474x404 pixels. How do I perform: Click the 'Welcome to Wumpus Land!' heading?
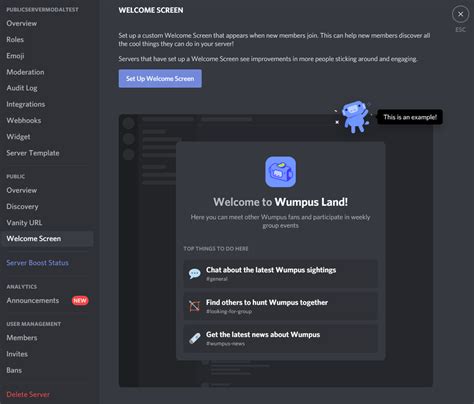(x=281, y=202)
